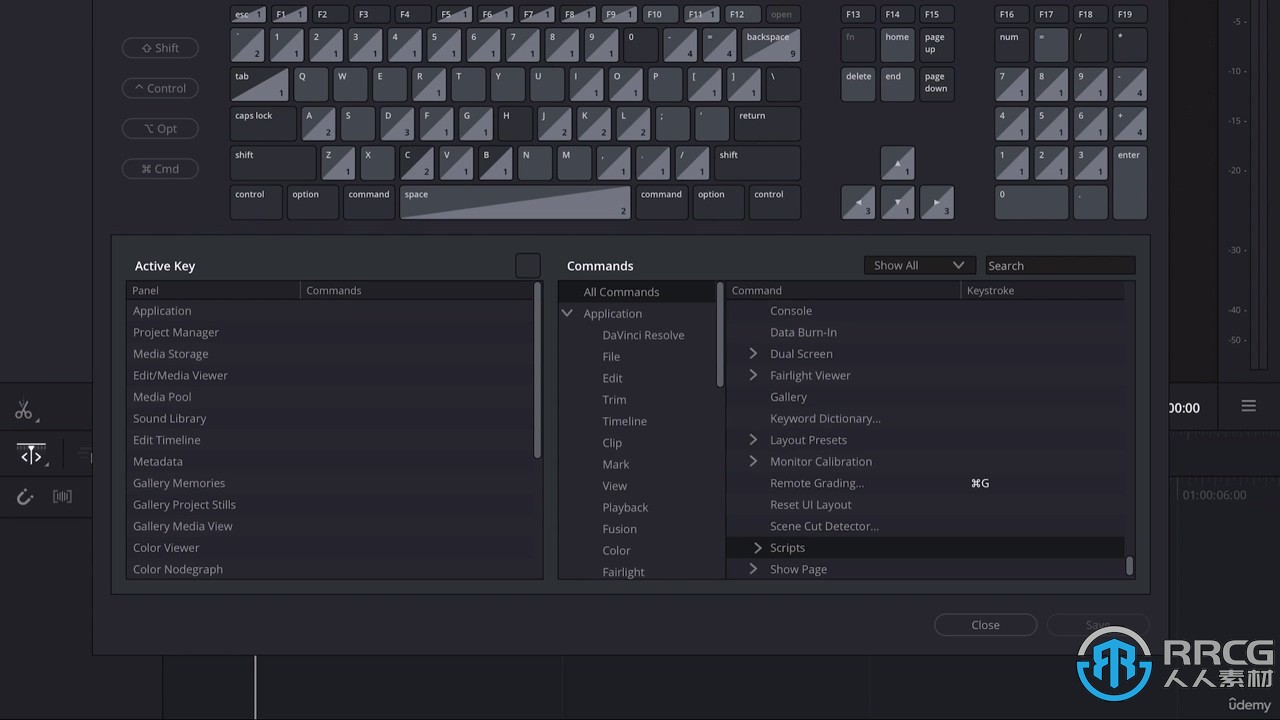Screen dimensions: 1280x720
Task: Collapse the Application category in Commands tree
Action: [567, 313]
